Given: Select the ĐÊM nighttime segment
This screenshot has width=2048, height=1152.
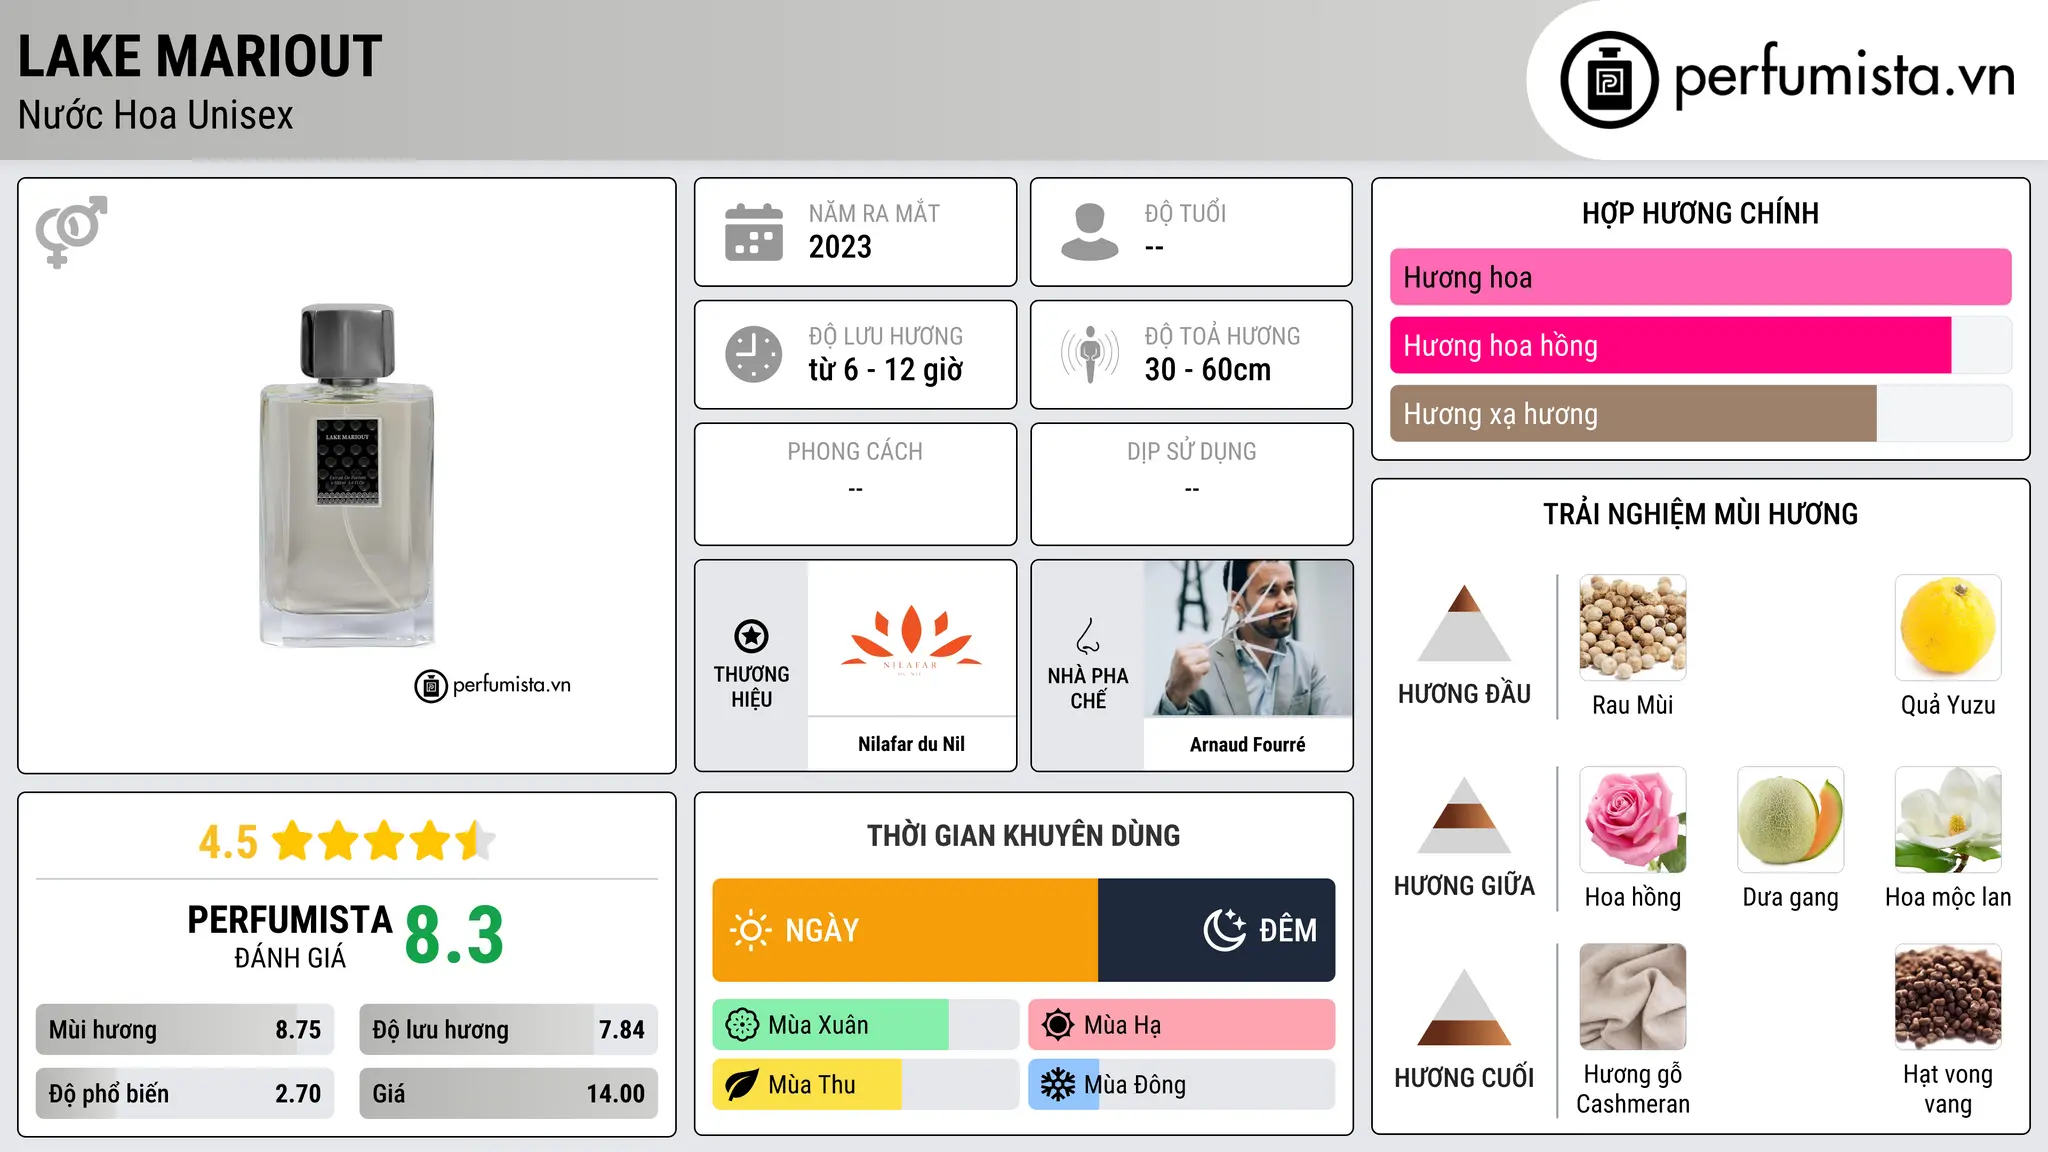Looking at the screenshot, I should [x=1217, y=930].
